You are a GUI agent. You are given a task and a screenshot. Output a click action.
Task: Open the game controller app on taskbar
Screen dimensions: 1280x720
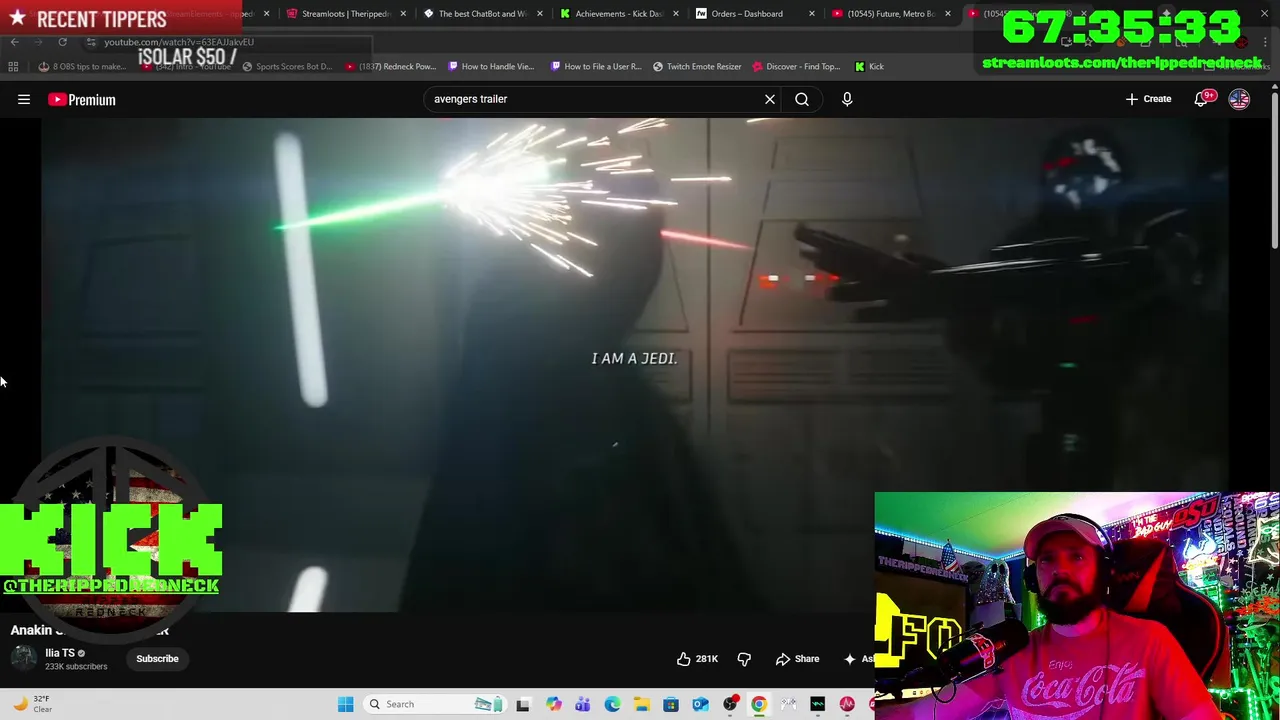click(789, 704)
